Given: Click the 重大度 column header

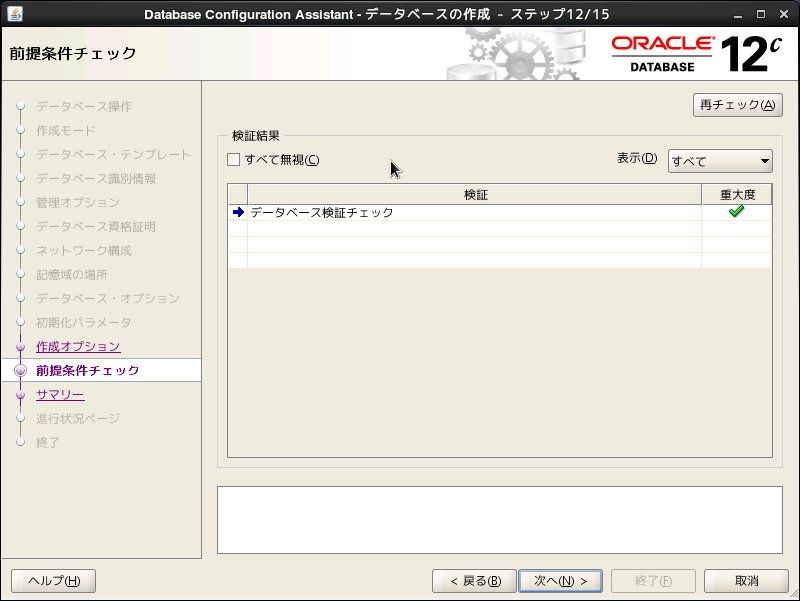Looking at the screenshot, I should pos(737,194).
